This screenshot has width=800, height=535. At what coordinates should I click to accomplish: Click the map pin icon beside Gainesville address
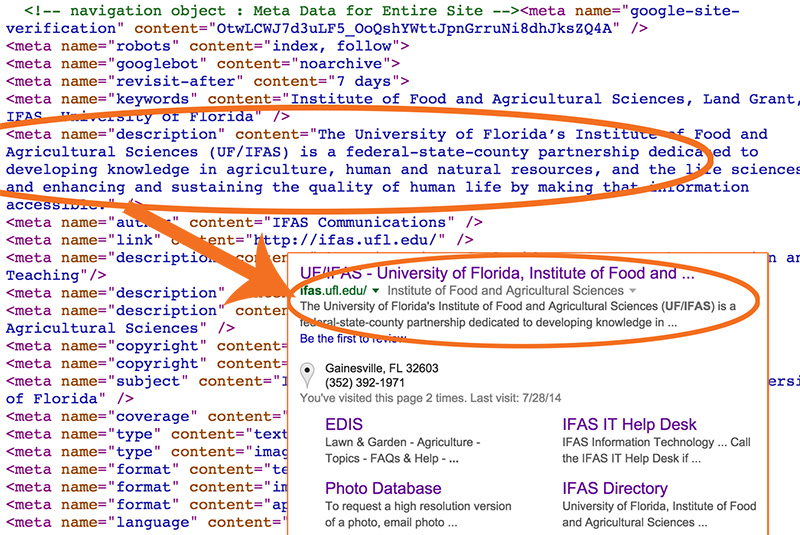tap(307, 375)
